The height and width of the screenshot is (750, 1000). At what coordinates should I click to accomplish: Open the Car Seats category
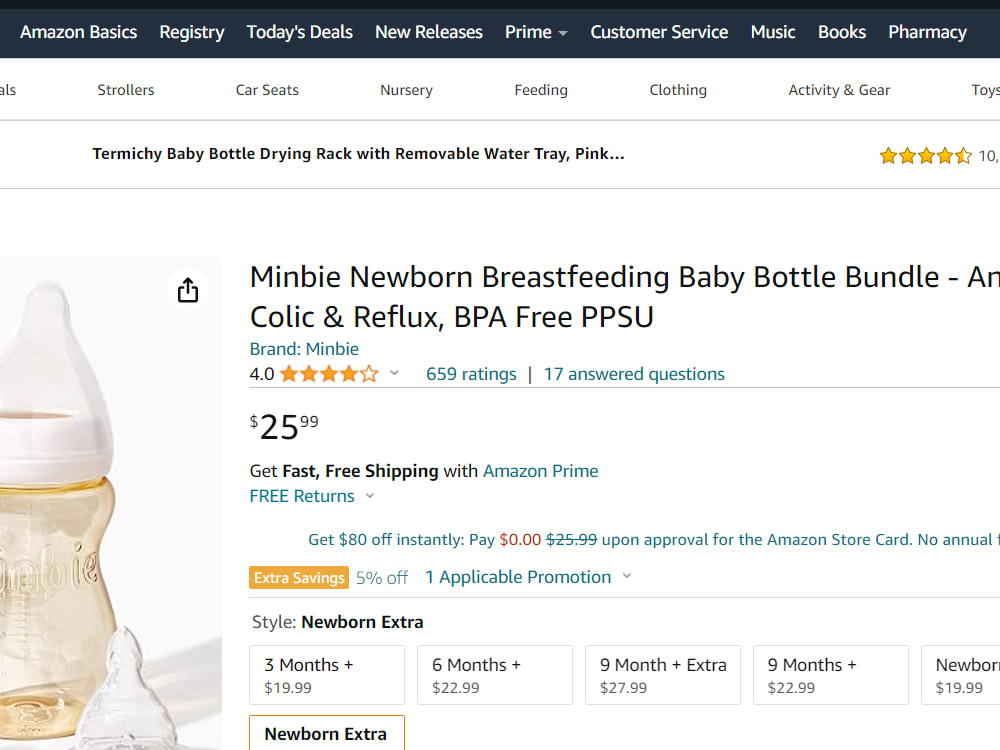coord(267,90)
